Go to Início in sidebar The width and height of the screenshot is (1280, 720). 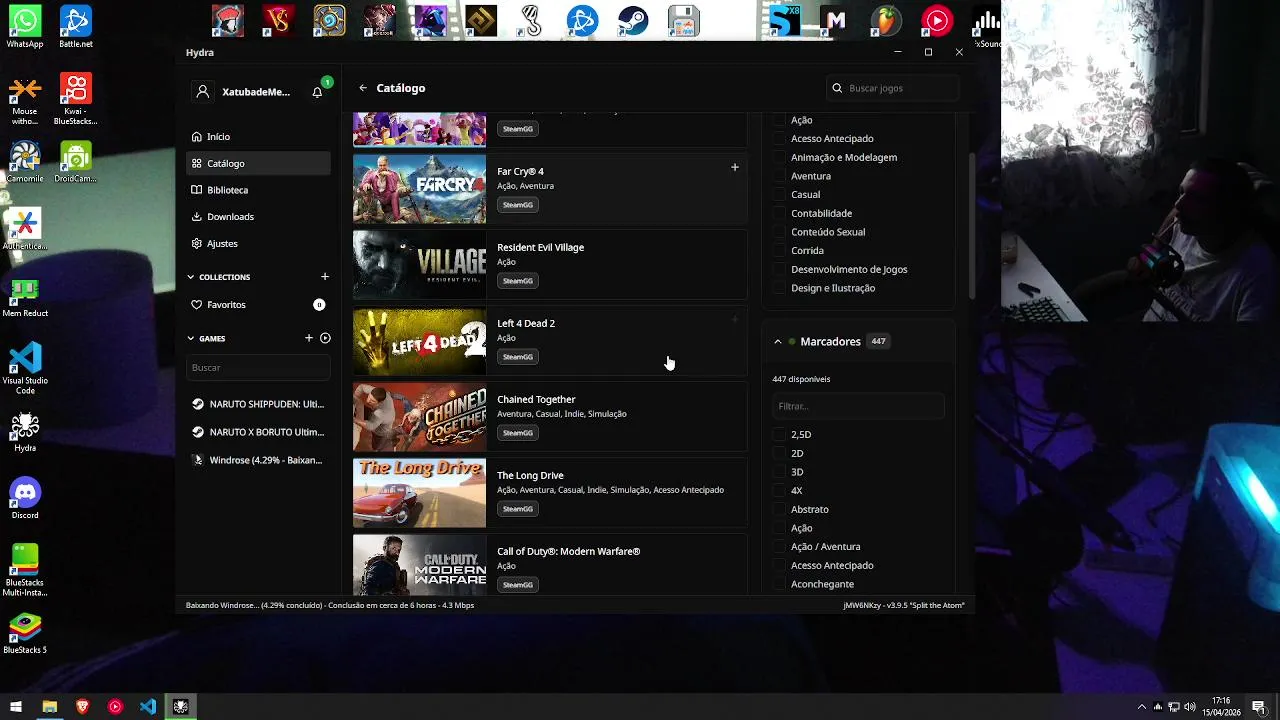(x=258, y=137)
